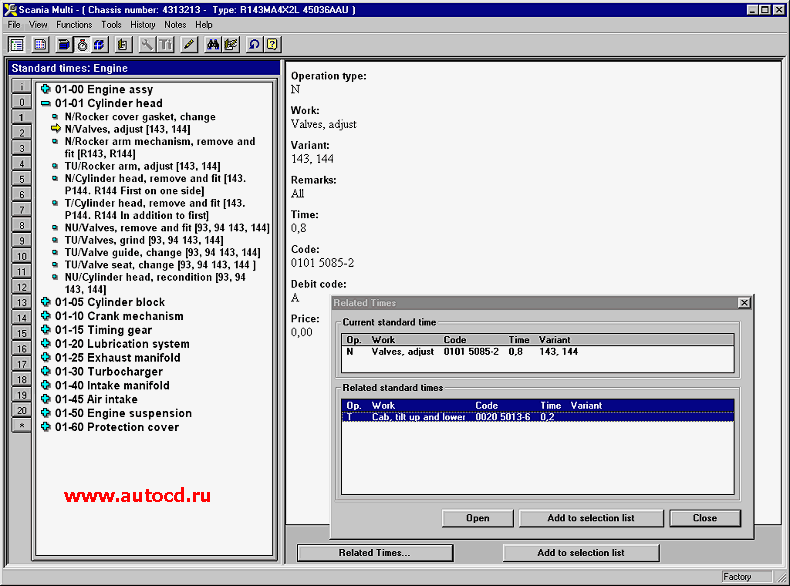Image resolution: width=790 pixels, height=586 pixels.
Task: Click the Related Times... button
Action: click(375, 553)
